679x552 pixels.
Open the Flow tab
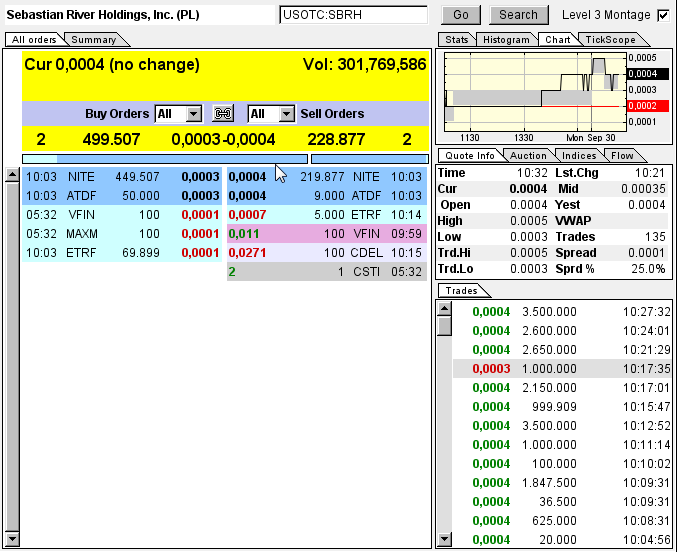click(x=622, y=156)
